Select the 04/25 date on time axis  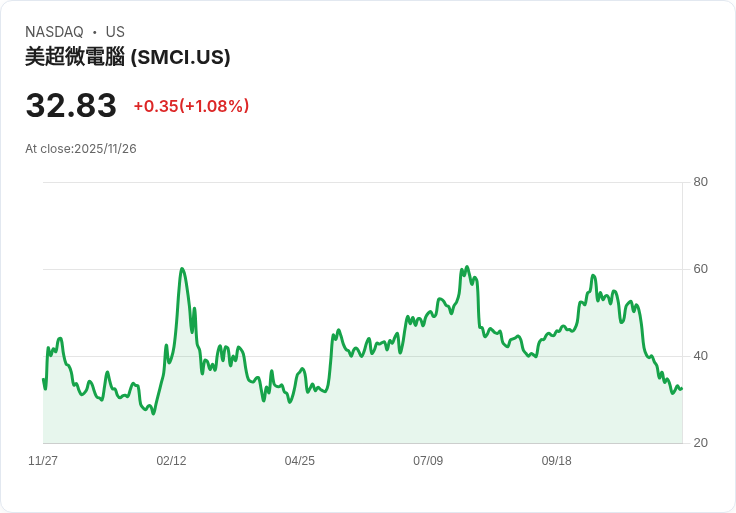point(299,461)
